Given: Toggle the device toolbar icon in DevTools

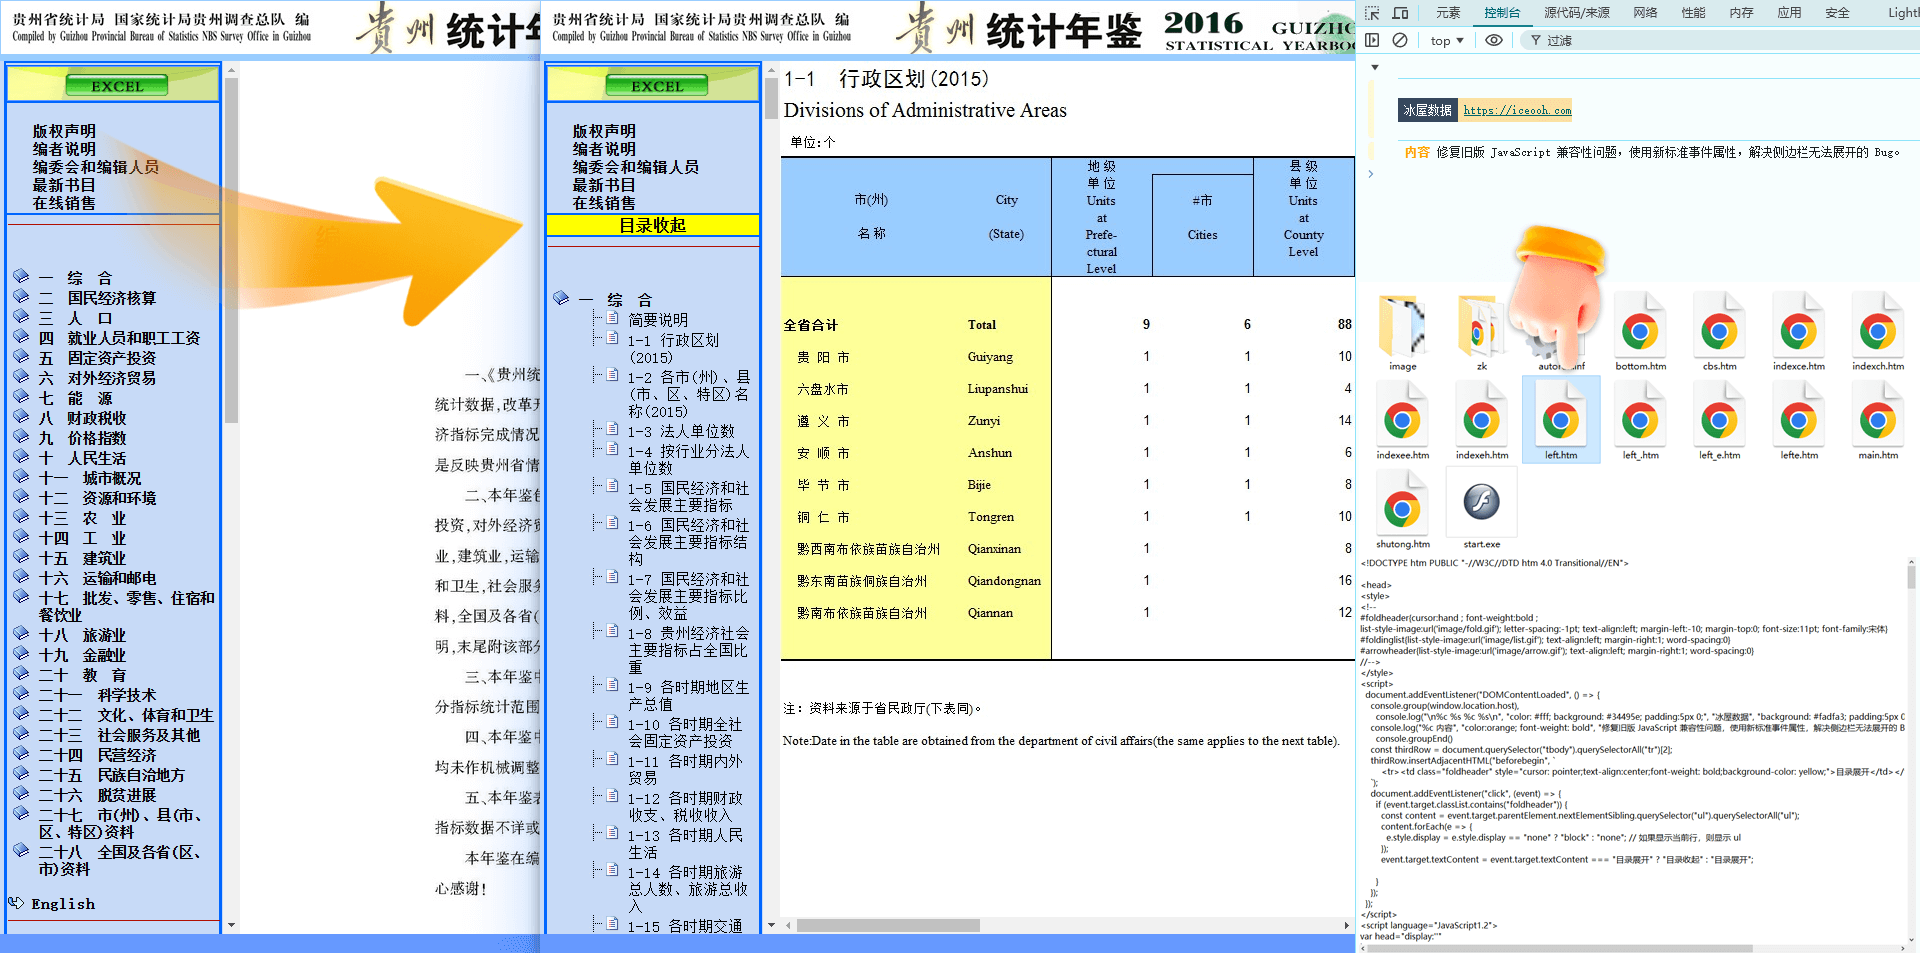Looking at the screenshot, I should (1400, 13).
